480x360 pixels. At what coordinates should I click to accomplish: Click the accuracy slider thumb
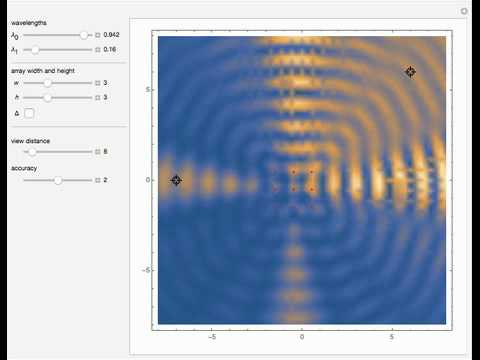tap(58, 180)
